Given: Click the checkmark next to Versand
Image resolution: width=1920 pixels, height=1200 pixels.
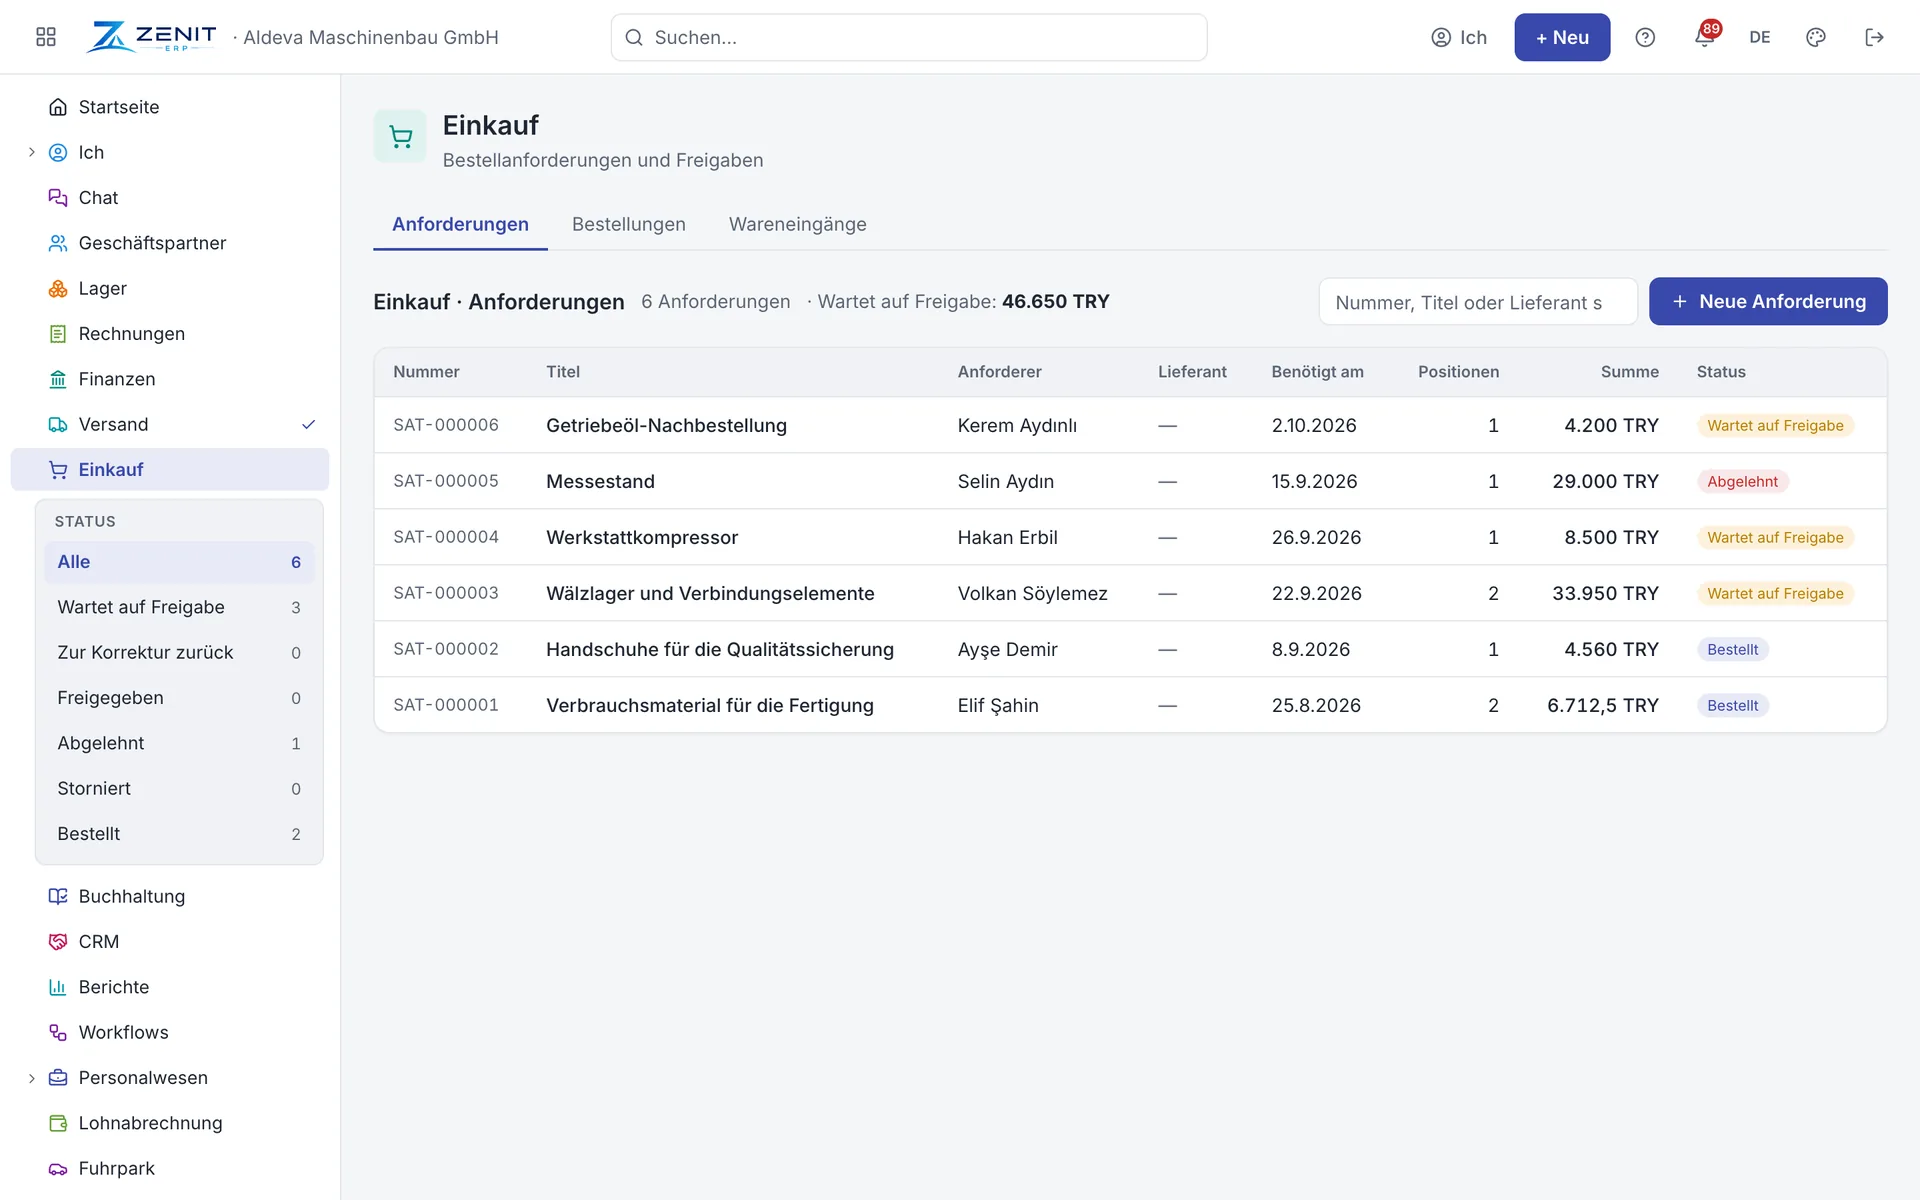Looking at the screenshot, I should pos(309,424).
